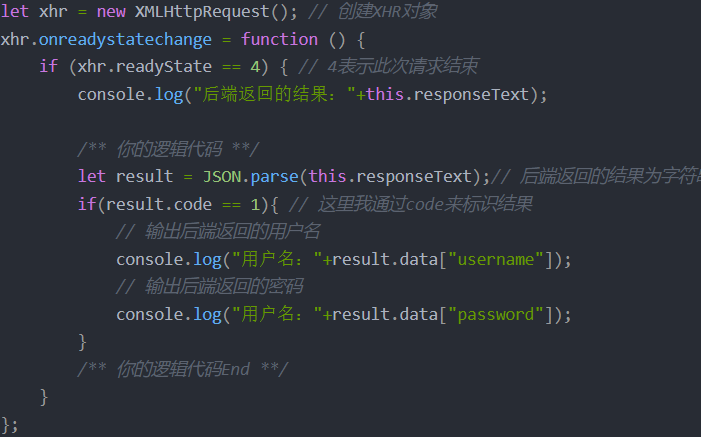Click the string "后端返回的结果："
Viewport: 701px width, 437px height.
tap(274, 94)
